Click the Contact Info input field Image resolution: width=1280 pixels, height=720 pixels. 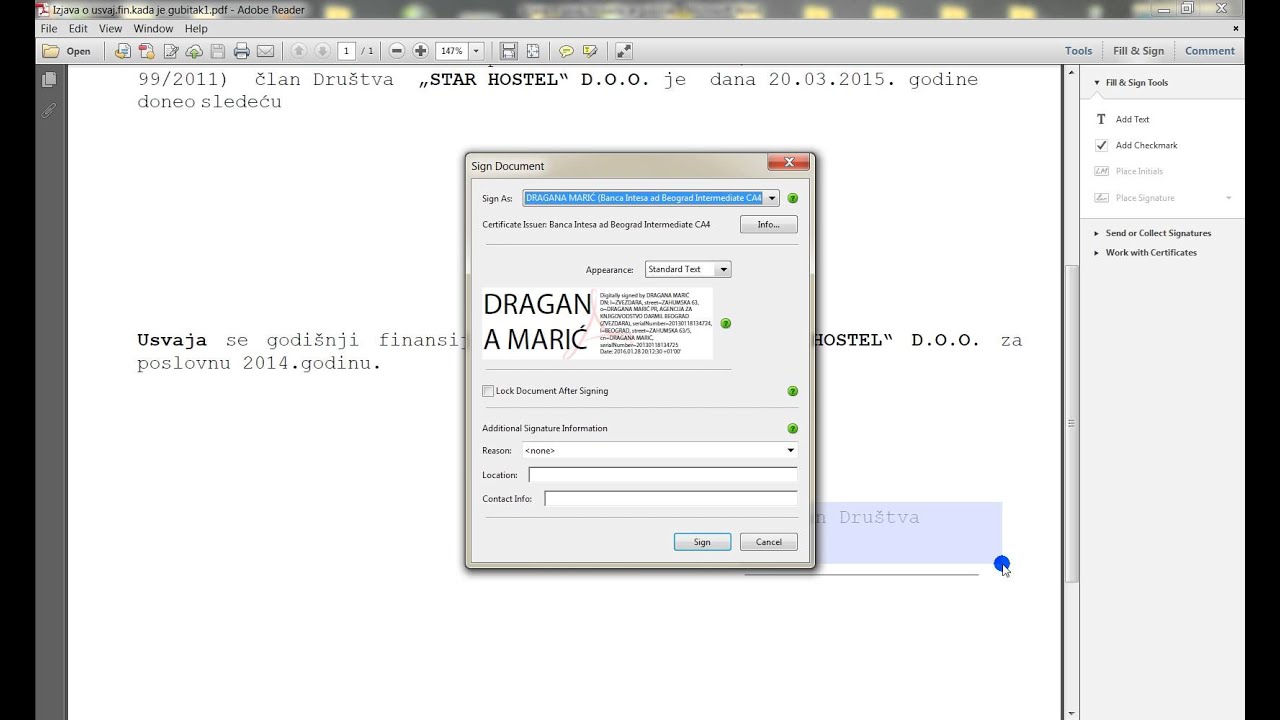671,498
